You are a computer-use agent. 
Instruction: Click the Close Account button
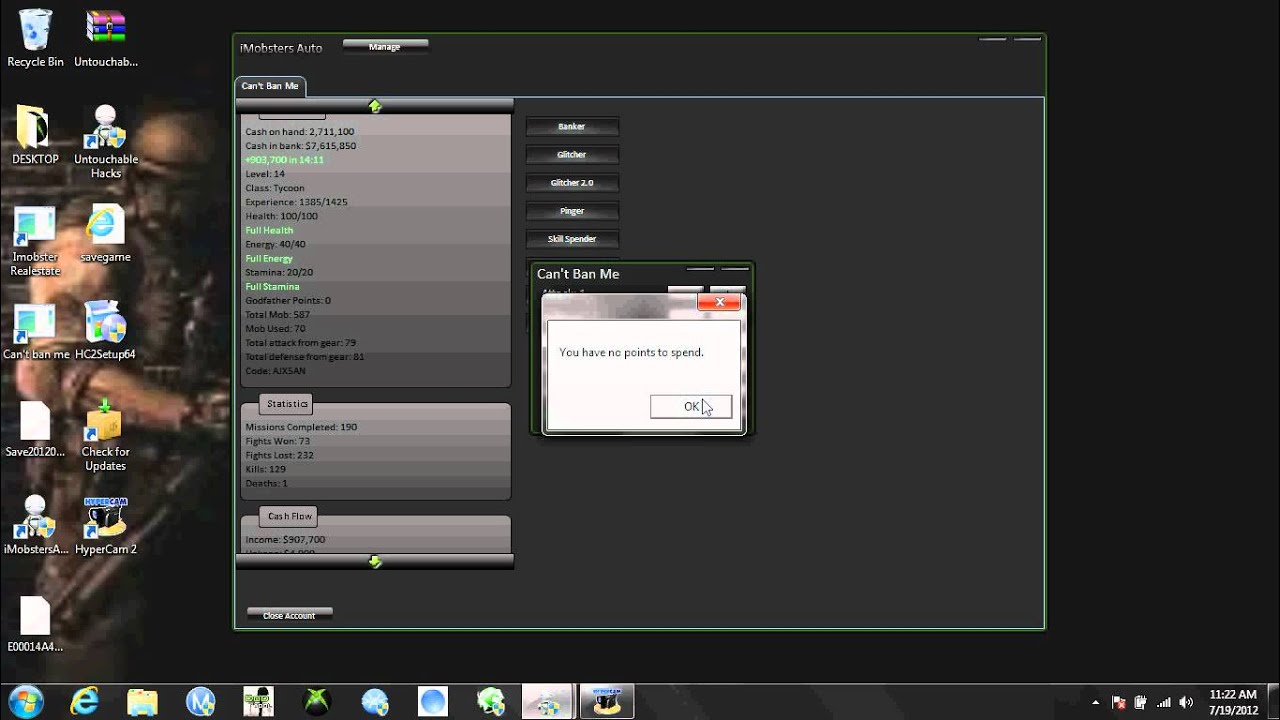pos(289,616)
